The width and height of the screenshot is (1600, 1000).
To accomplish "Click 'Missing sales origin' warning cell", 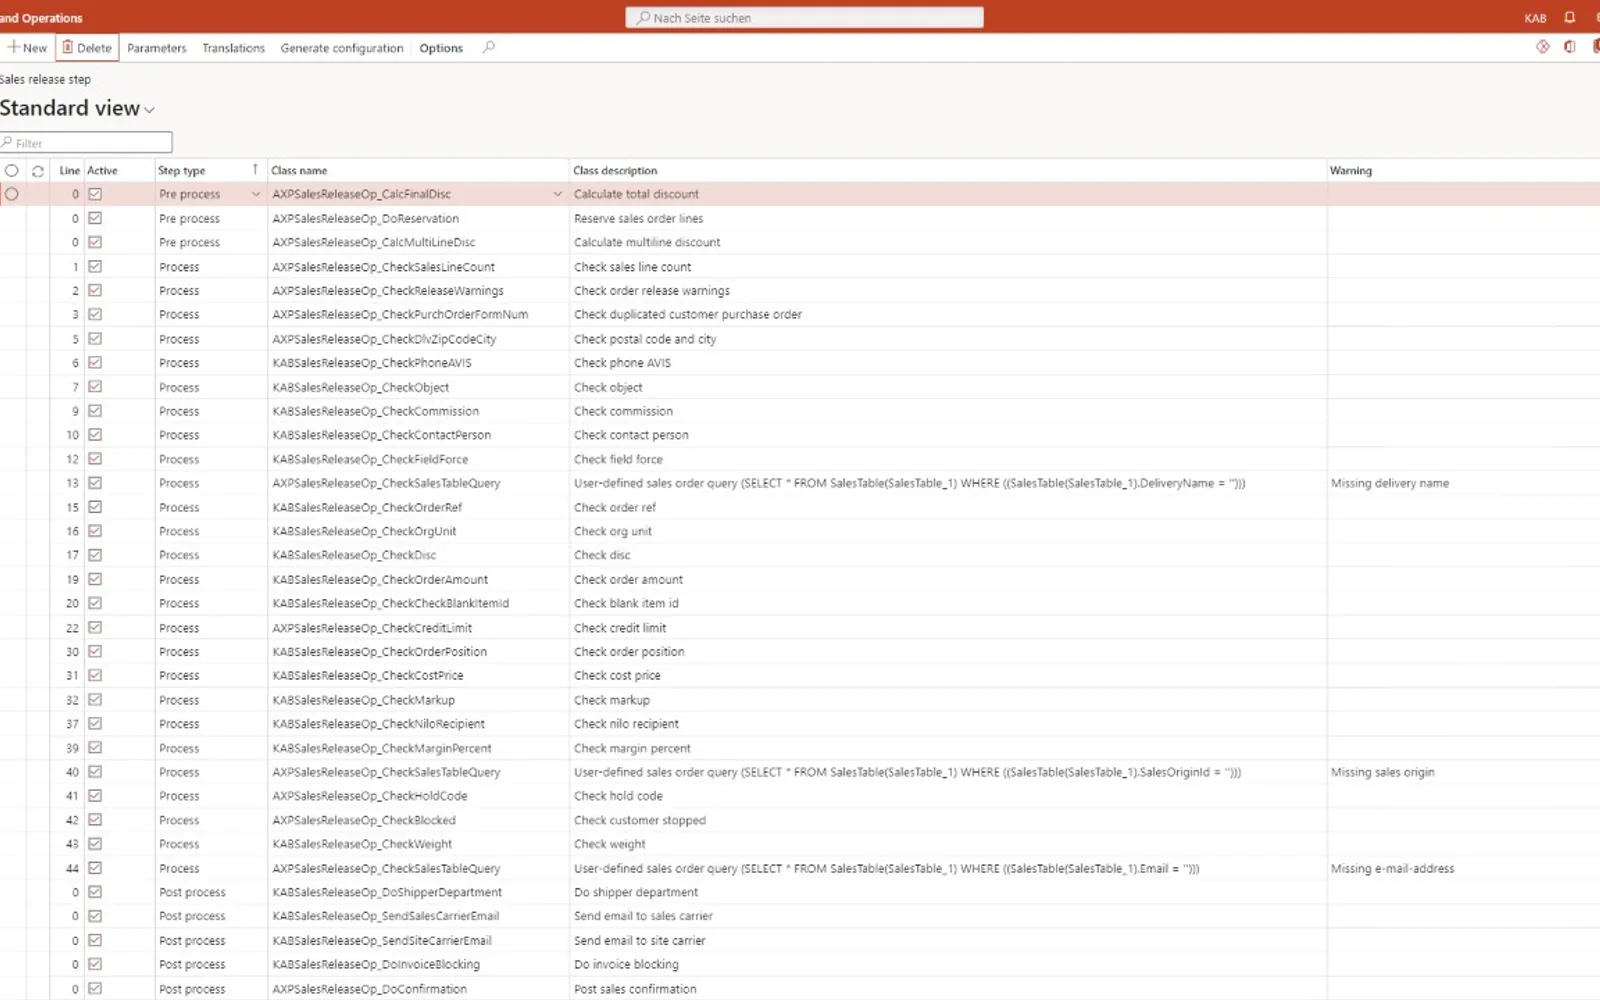I will coord(1383,772).
